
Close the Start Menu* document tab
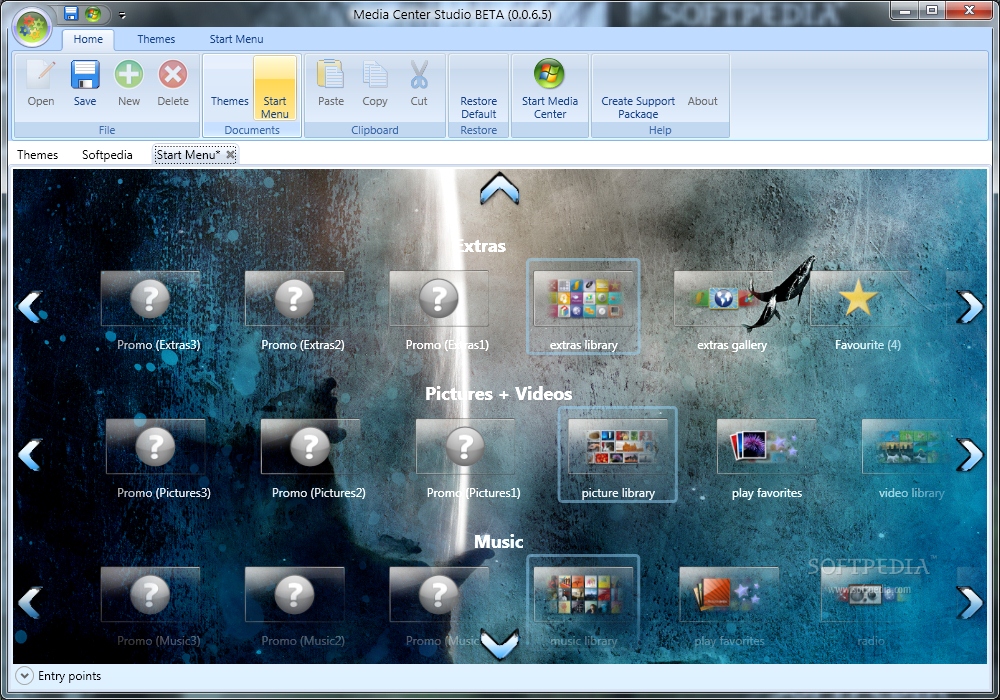pos(230,154)
